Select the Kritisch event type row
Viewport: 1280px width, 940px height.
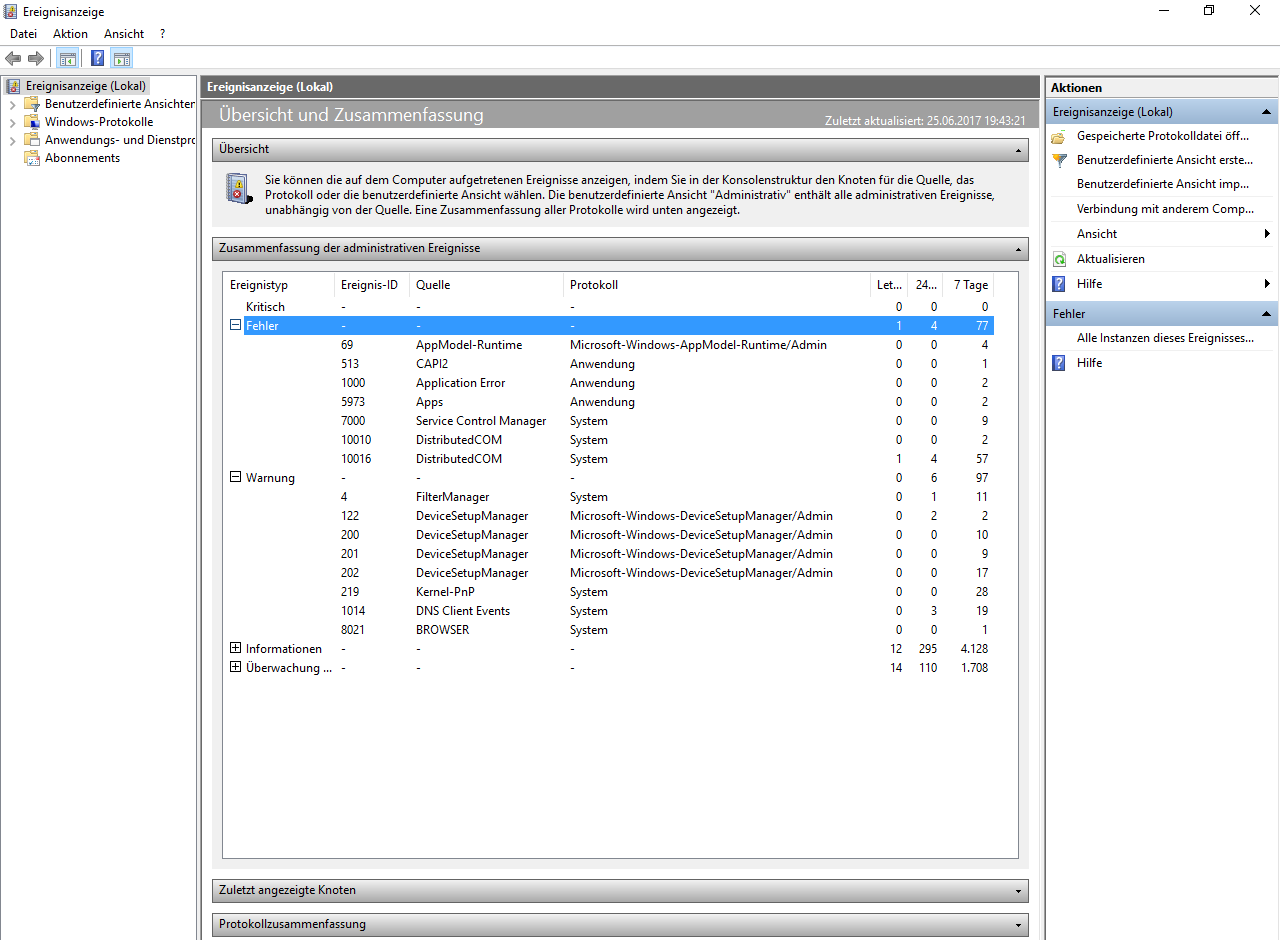[610, 307]
